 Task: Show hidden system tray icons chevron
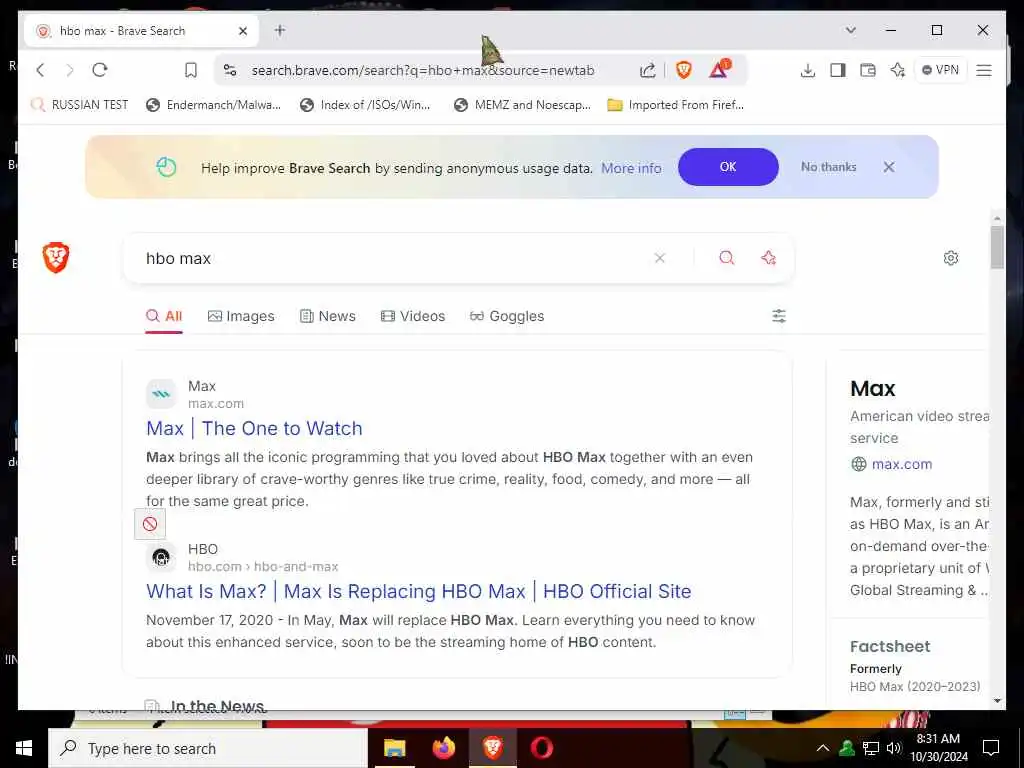823,748
